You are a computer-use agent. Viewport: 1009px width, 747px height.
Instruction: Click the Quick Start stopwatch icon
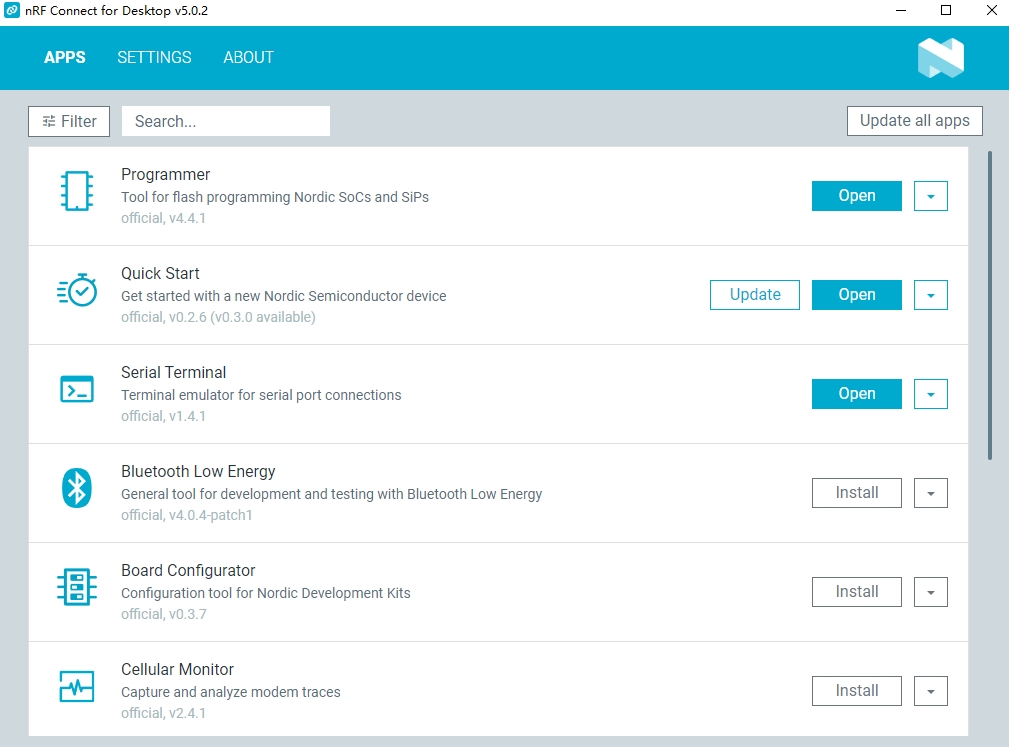pos(77,290)
